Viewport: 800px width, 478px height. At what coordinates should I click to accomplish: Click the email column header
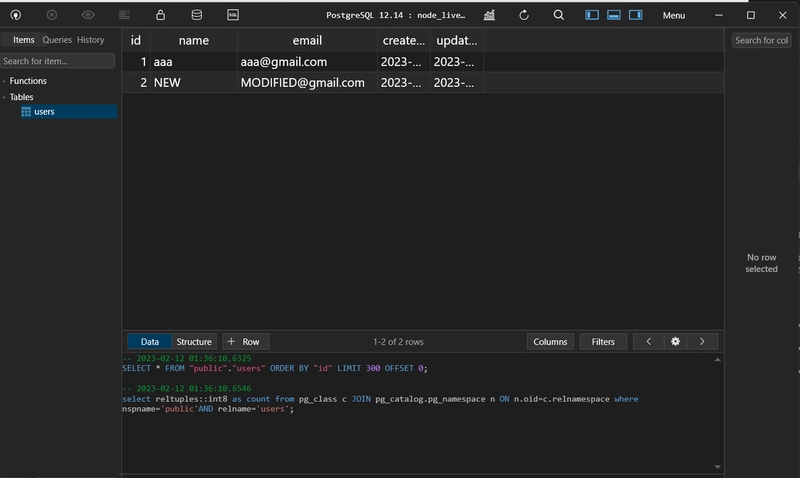pyautogui.click(x=307, y=40)
